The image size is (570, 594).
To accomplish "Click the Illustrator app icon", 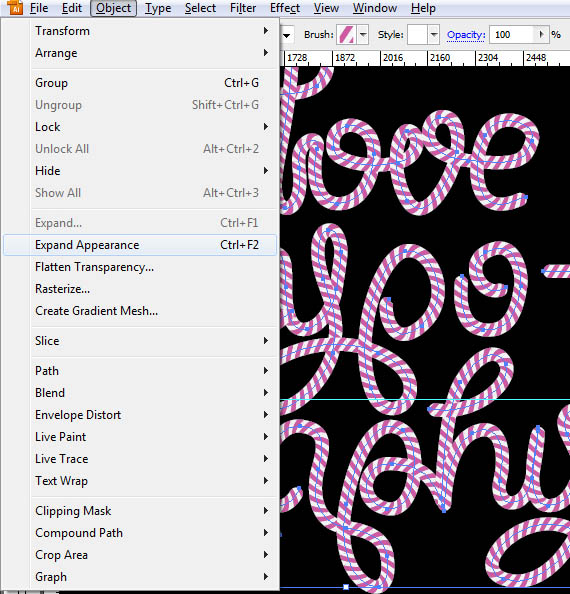I will click(x=15, y=8).
